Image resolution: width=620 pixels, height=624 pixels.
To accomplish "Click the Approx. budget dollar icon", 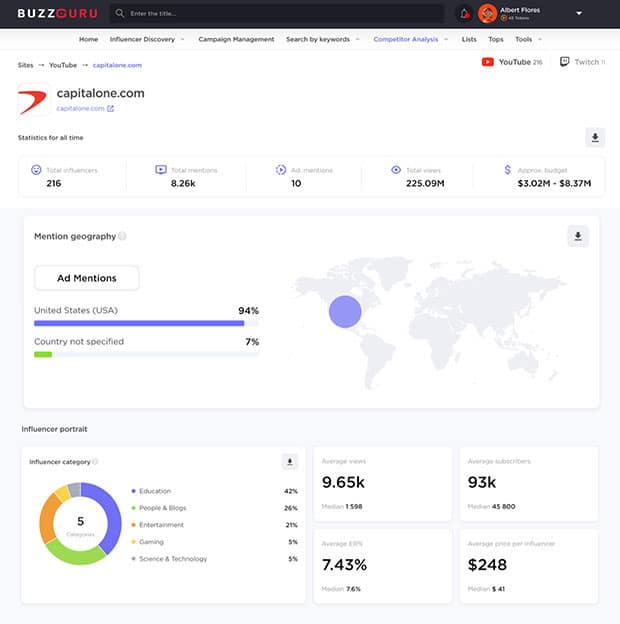I will pos(507,170).
